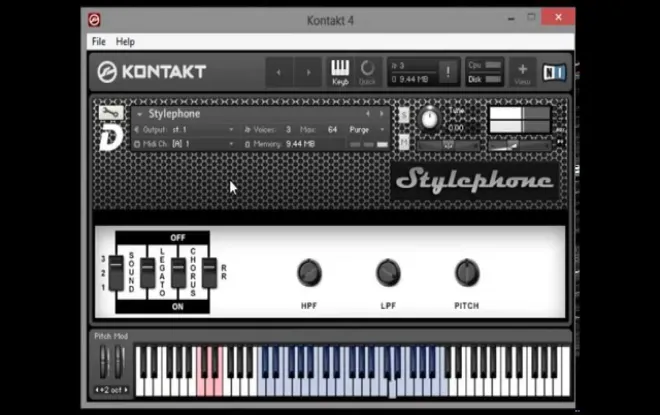Image resolution: width=660 pixels, height=415 pixels.
Task: Select previous instrument preset arrow
Action: coord(368,114)
